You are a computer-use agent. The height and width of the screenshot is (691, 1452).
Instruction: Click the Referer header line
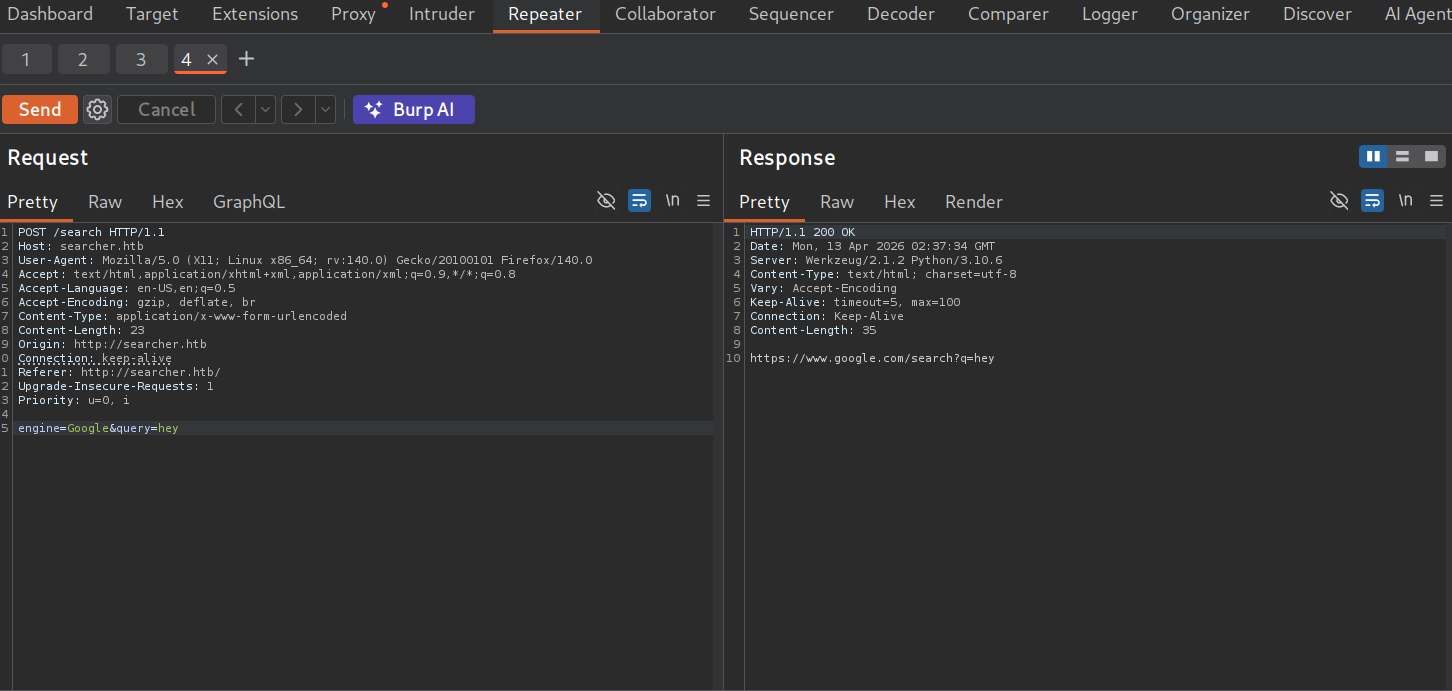tap(119, 372)
